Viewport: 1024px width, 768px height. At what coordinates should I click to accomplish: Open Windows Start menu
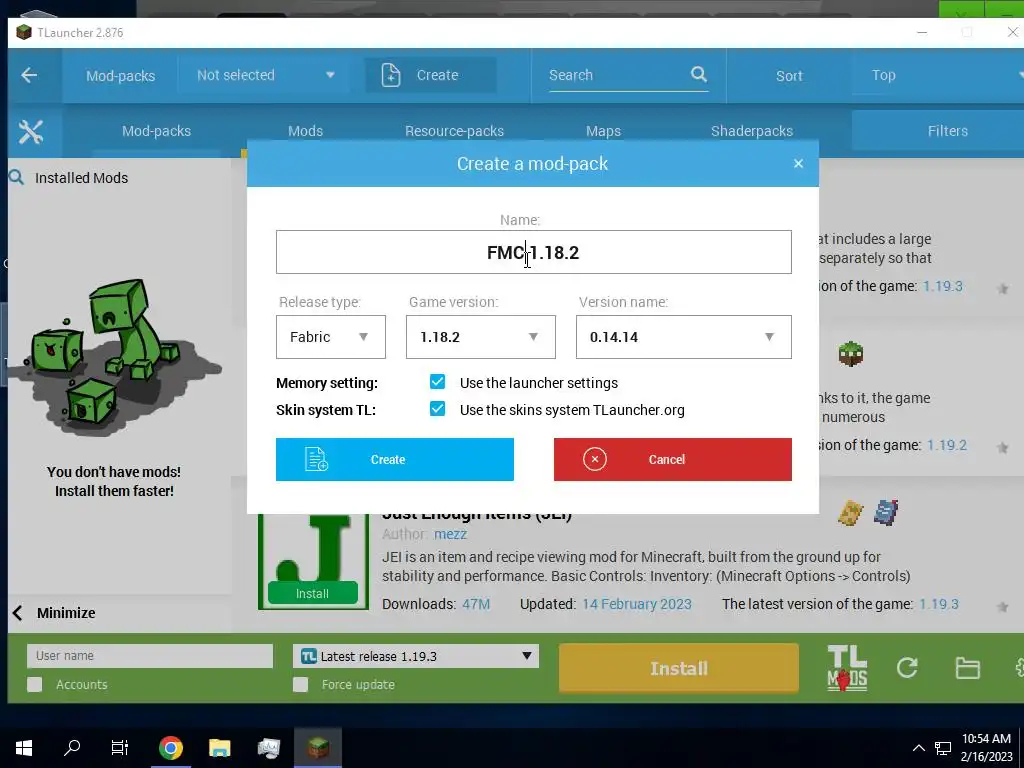24,748
